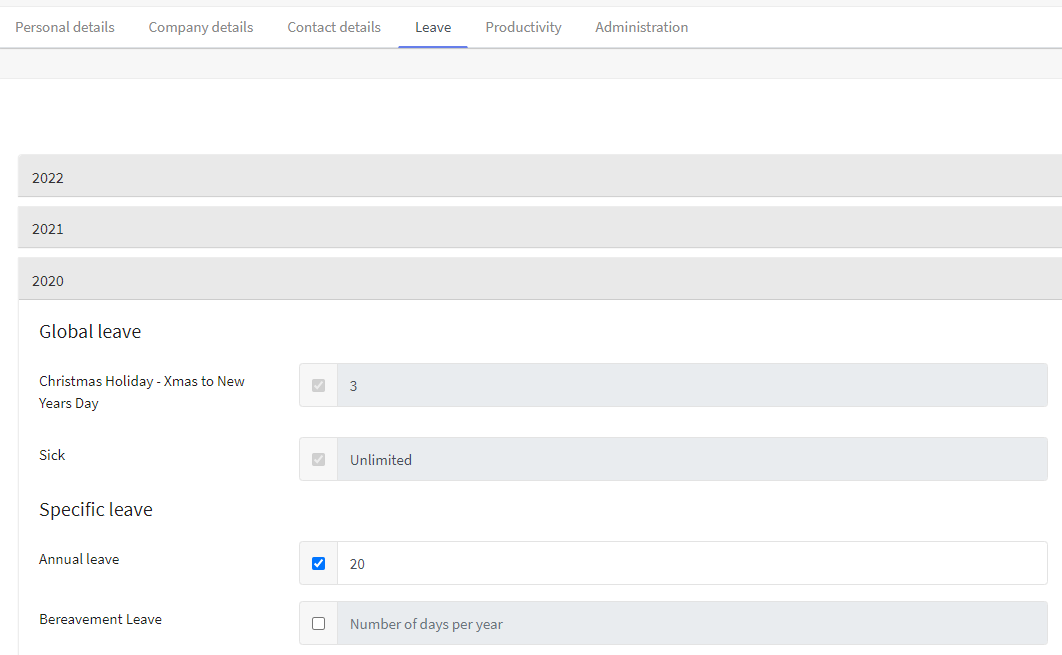Uncheck the Annual leave checkbox

coord(318,563)
